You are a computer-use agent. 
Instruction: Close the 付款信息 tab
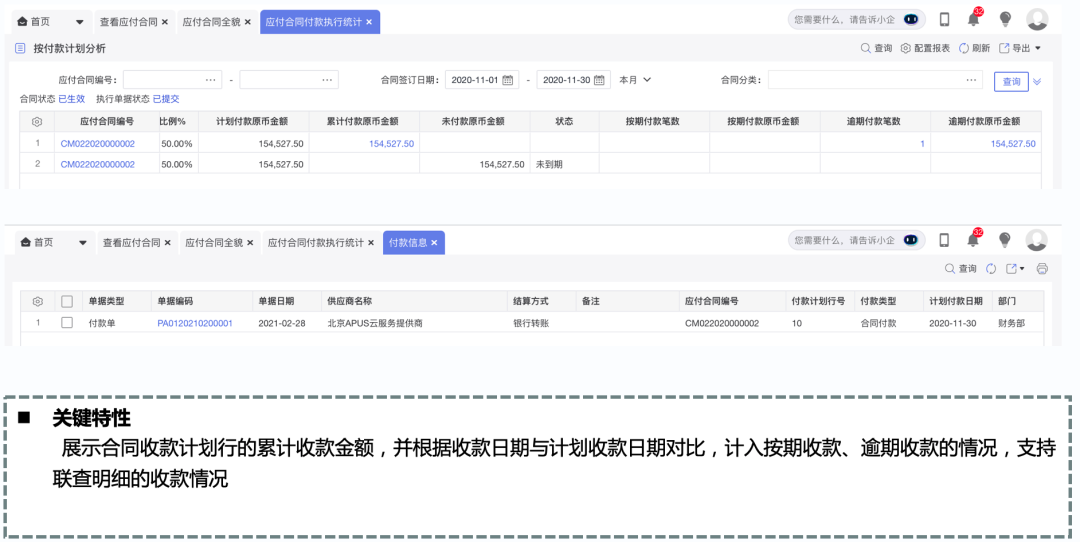[434, 243]
